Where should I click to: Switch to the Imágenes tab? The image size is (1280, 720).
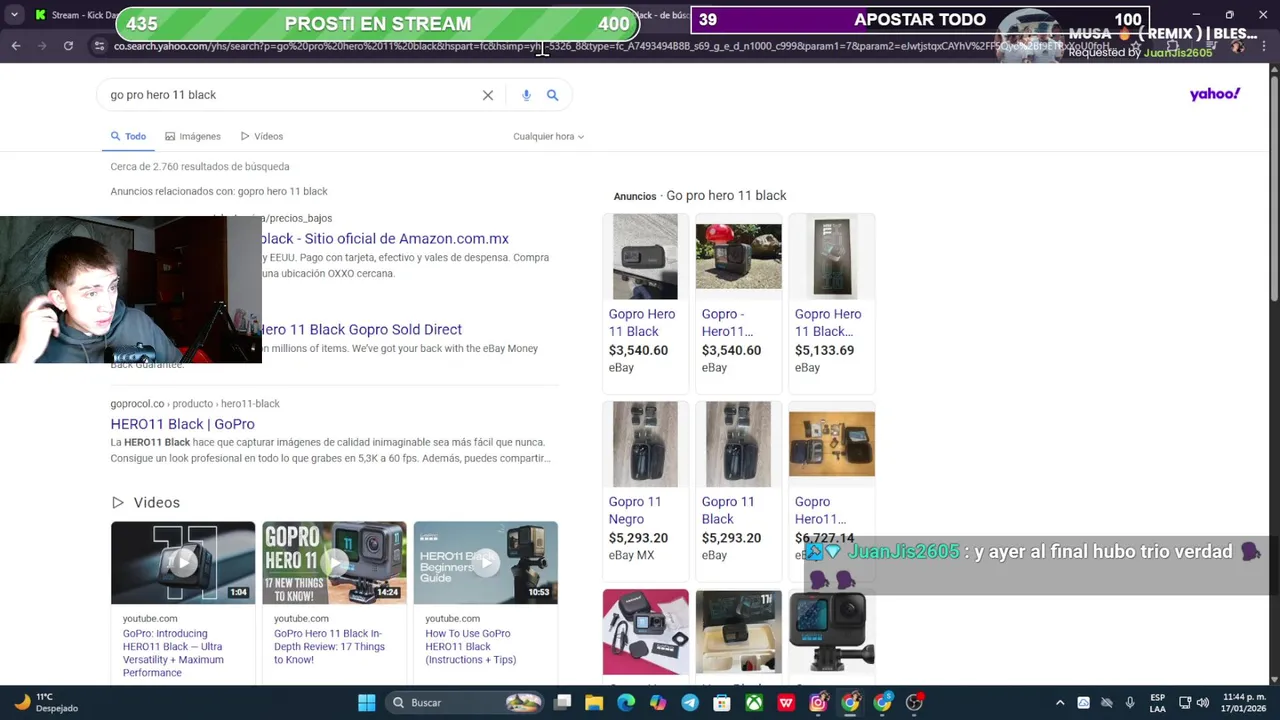193,136
